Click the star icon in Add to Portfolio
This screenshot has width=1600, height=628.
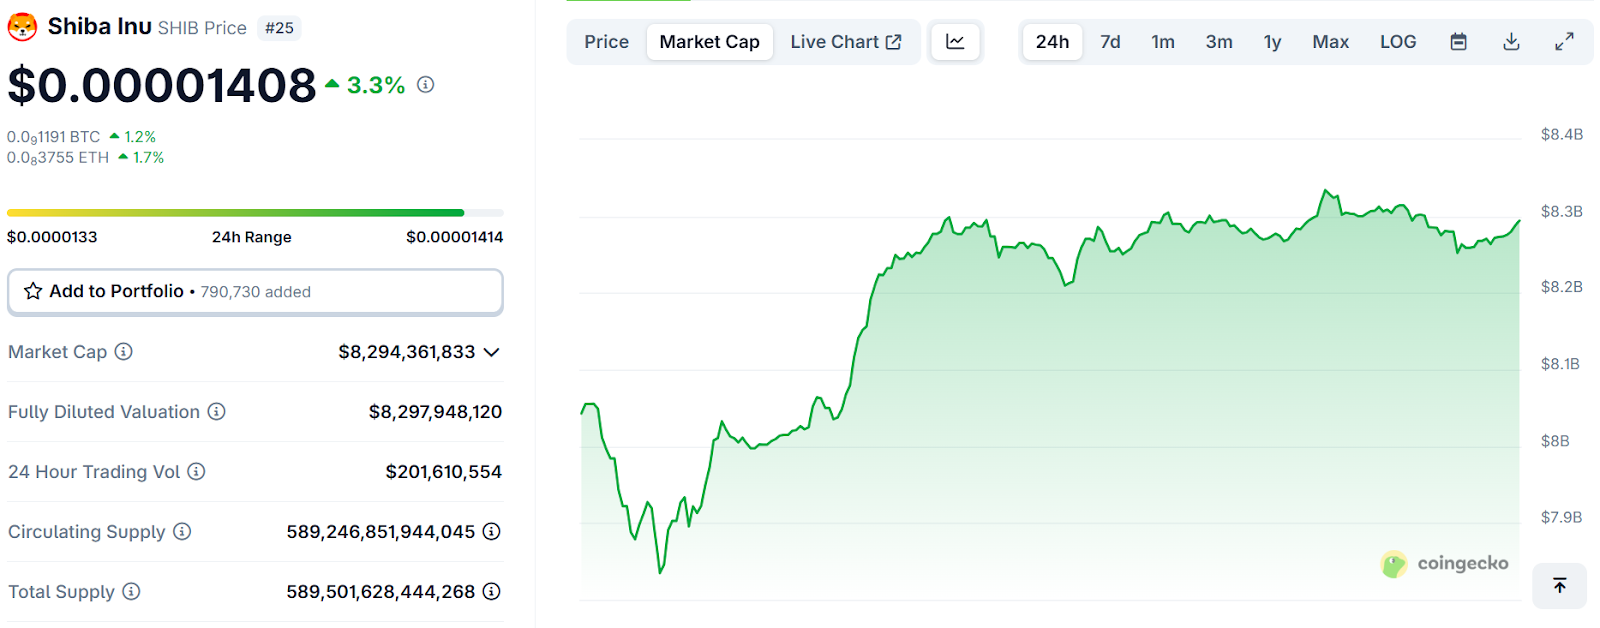click(33, 291)
